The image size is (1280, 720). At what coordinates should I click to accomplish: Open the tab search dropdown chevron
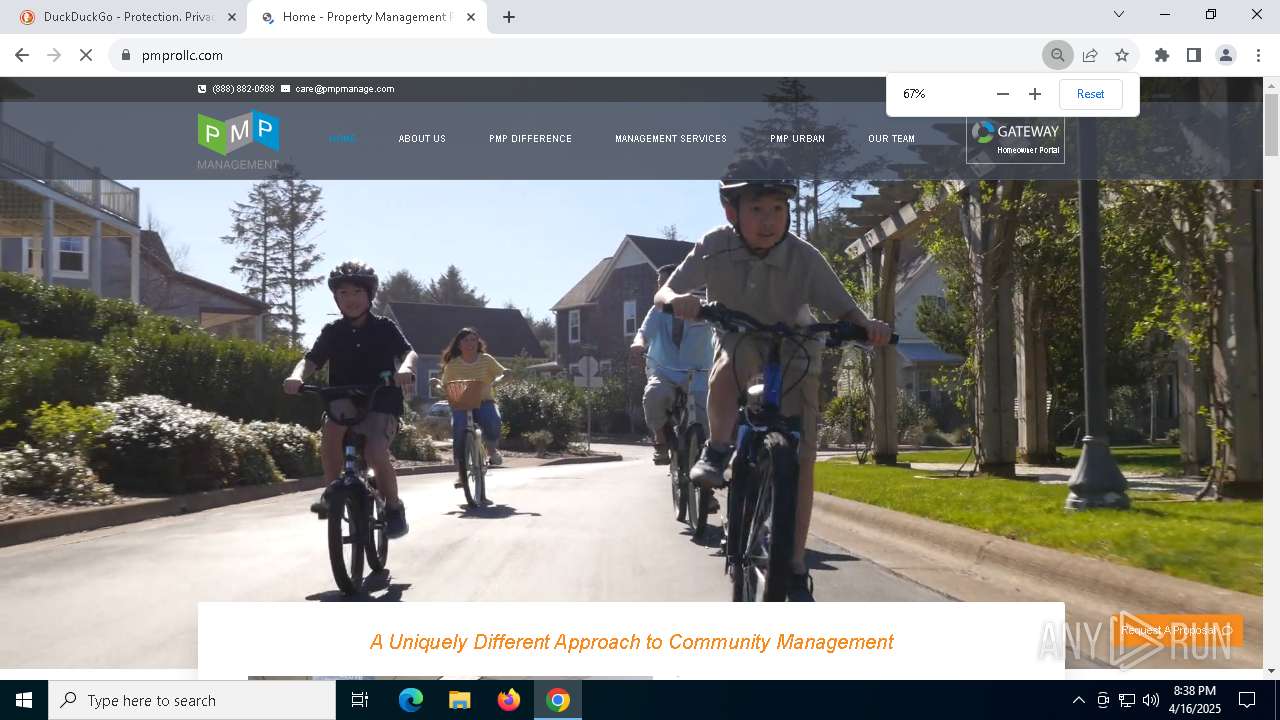1119,14
